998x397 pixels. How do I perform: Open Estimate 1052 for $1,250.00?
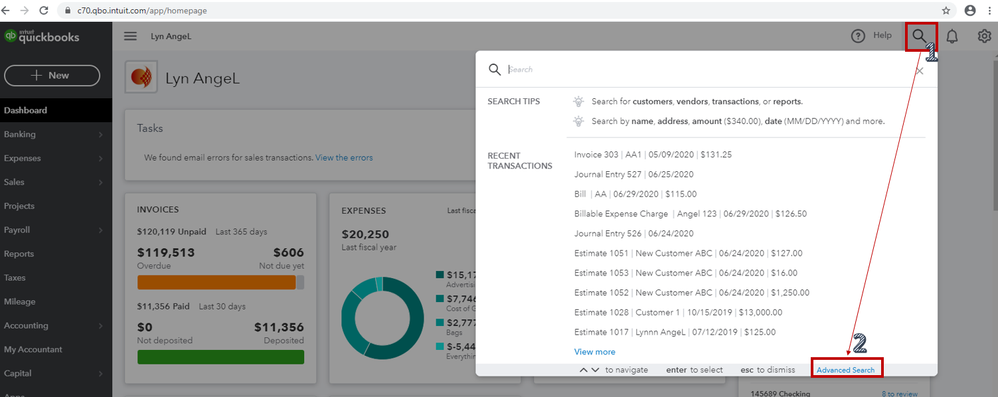click(692, 292)
